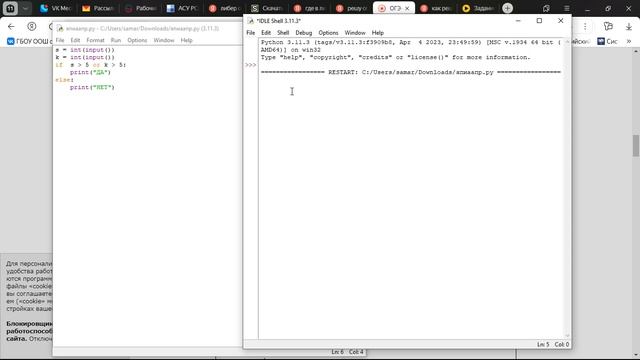Switch to the АСУ РС browser tab
The image size is (640, 360).
pyautogui.click(x=182, y=8)
